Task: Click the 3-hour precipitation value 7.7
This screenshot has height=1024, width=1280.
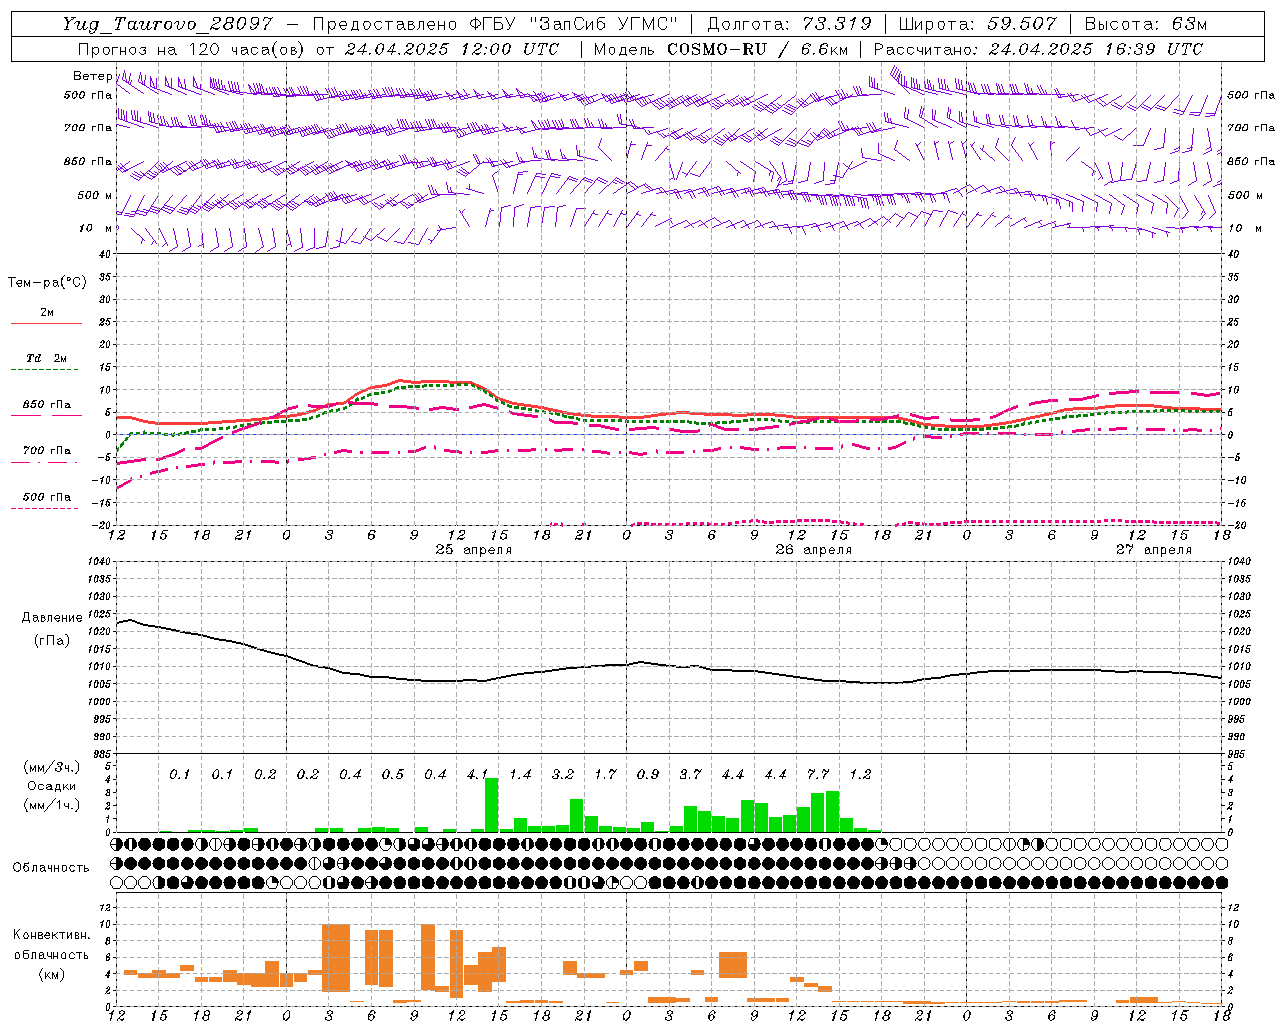Action: coord(818,774)
